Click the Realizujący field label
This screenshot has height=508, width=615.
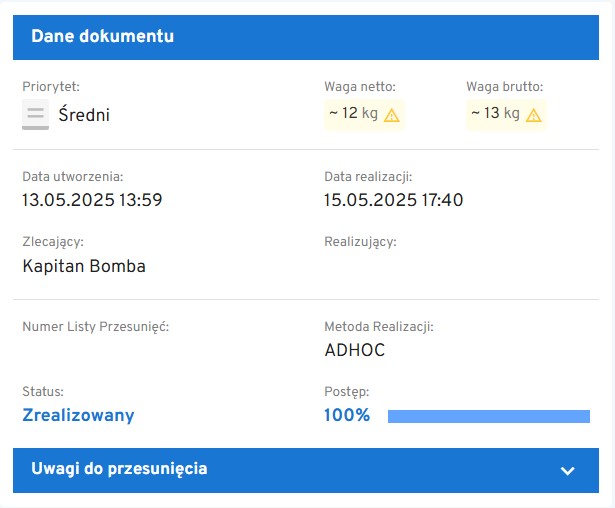[x=360, y=241]
